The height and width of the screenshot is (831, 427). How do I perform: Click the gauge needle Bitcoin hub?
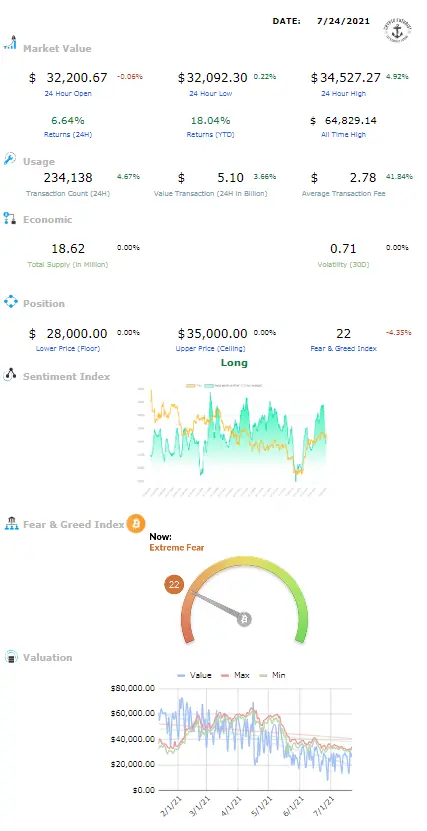[x=244, y=619]
